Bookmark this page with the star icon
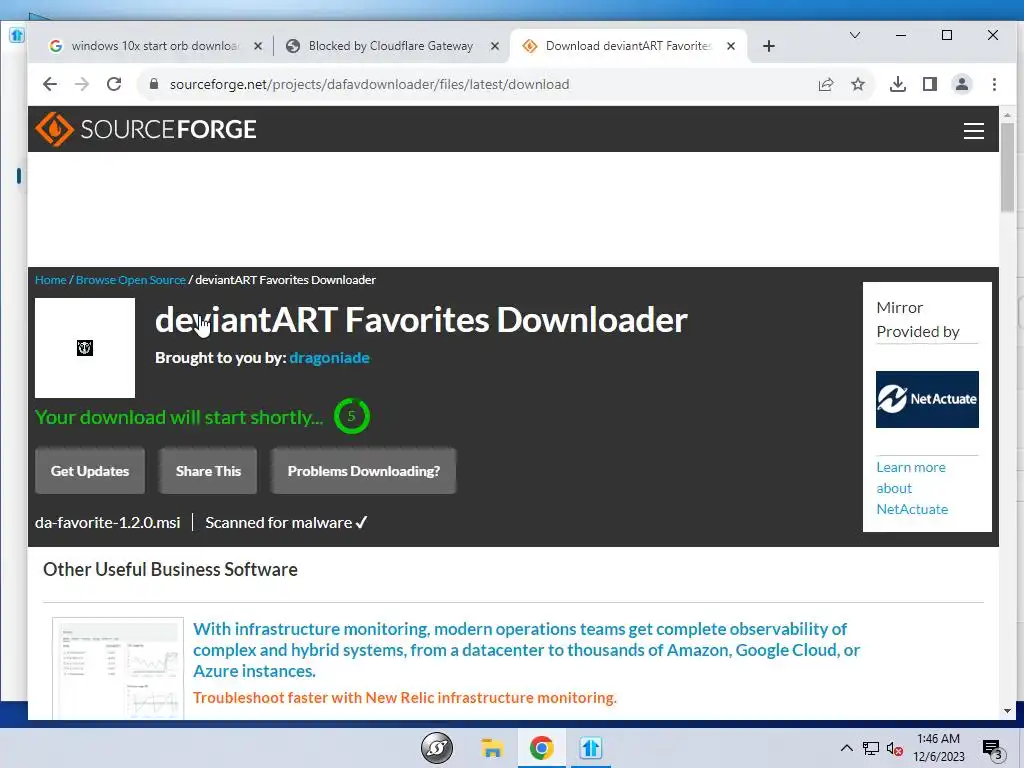The width and height of the screenshot is (1024, 768). click(x=858, y=84)
